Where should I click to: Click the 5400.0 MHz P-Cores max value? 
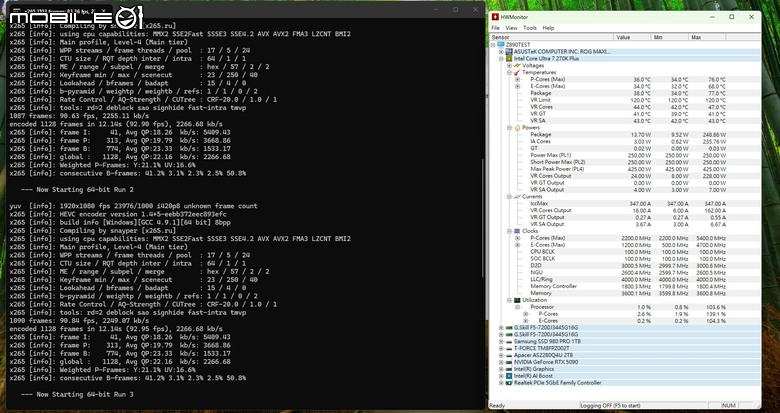713,238
